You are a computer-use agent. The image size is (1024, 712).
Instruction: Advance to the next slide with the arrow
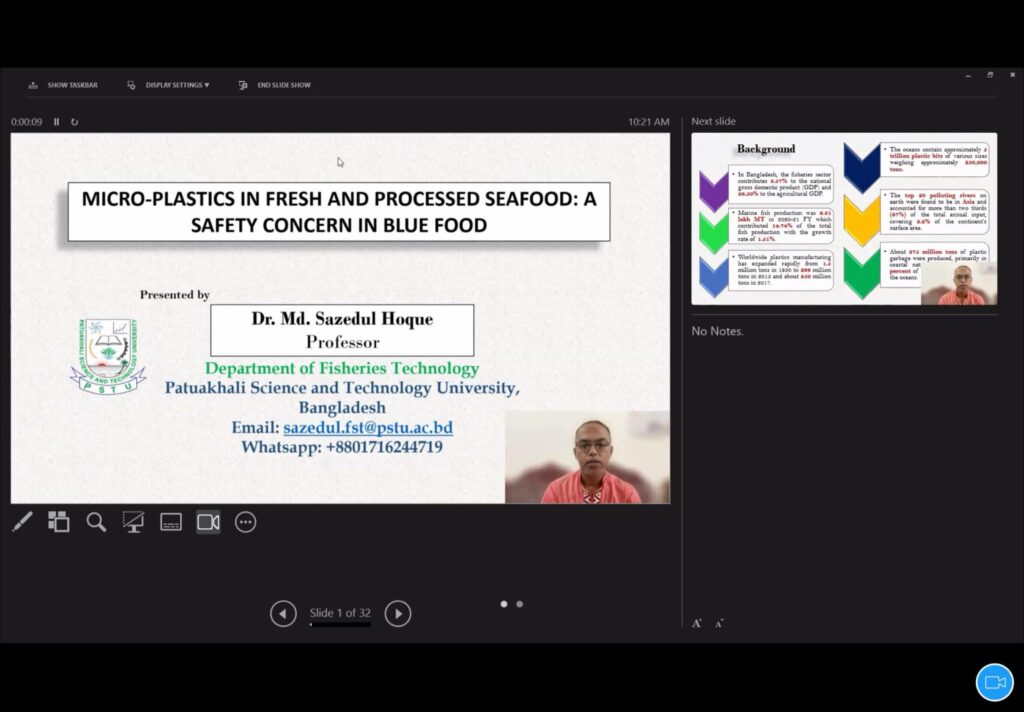[x=398, y=613]
